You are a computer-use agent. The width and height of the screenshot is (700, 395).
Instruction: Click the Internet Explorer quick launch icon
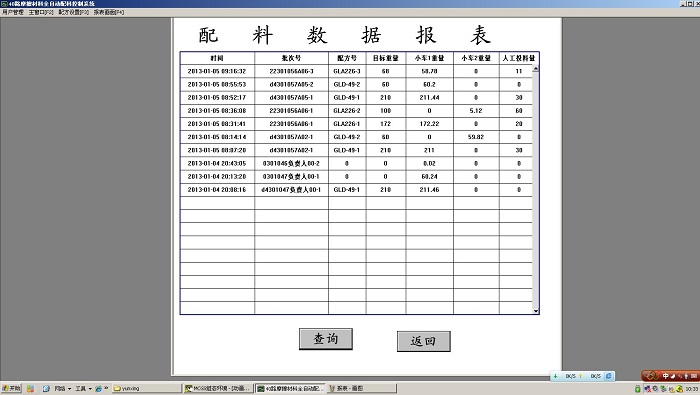pyautogui.click(x=99, y=388)
